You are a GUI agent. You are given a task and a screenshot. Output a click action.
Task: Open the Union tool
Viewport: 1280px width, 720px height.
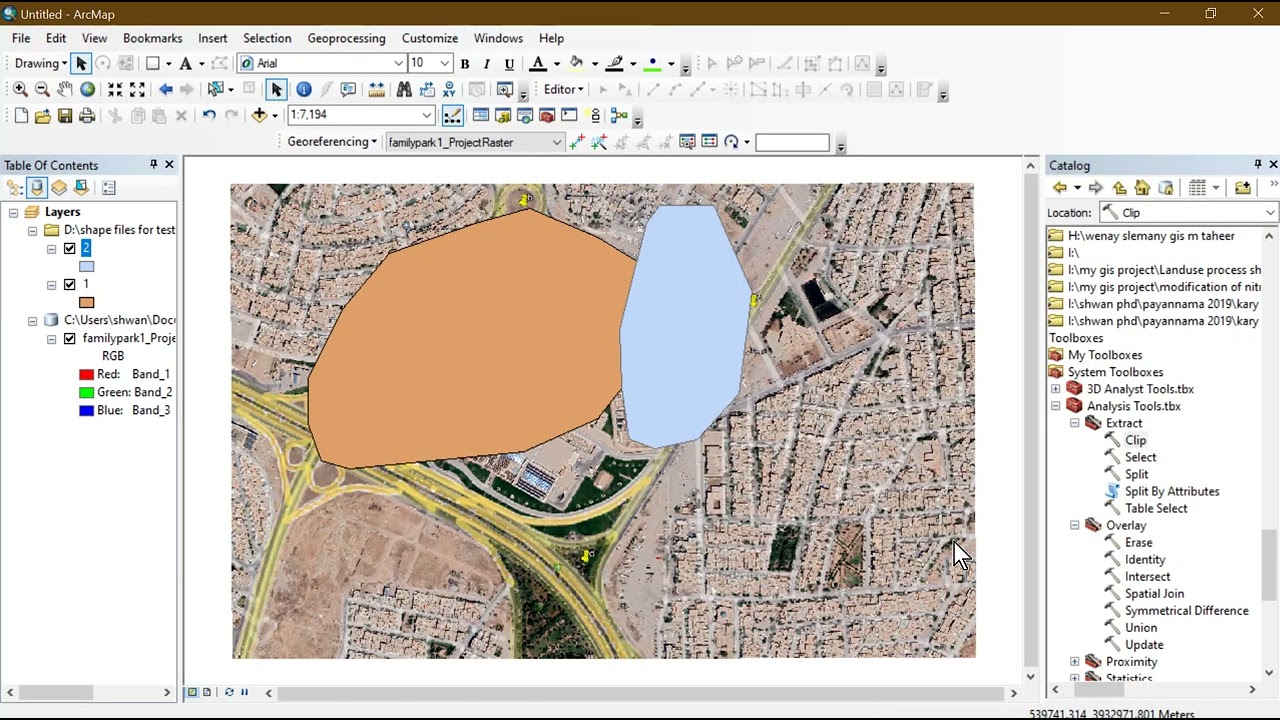(1141, 628)
